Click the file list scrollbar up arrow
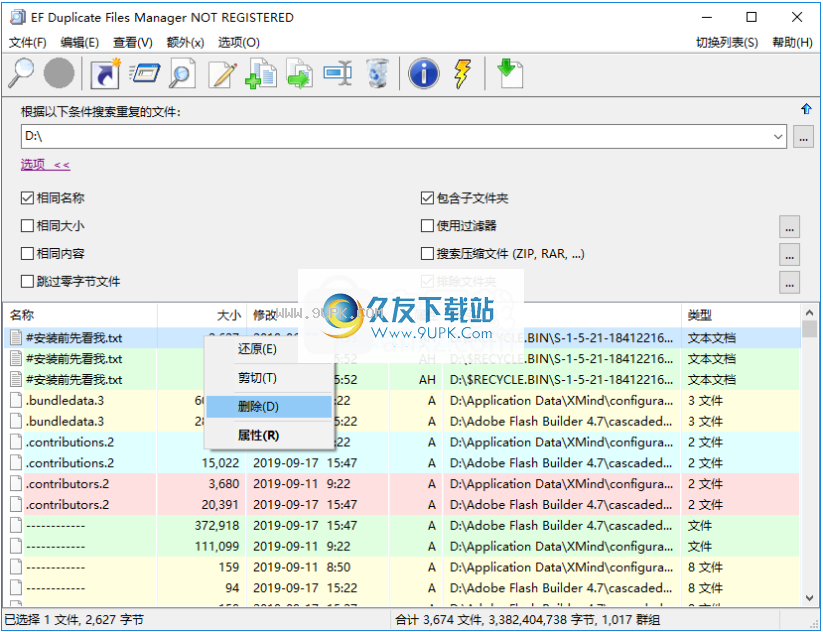 coord(809,313)
